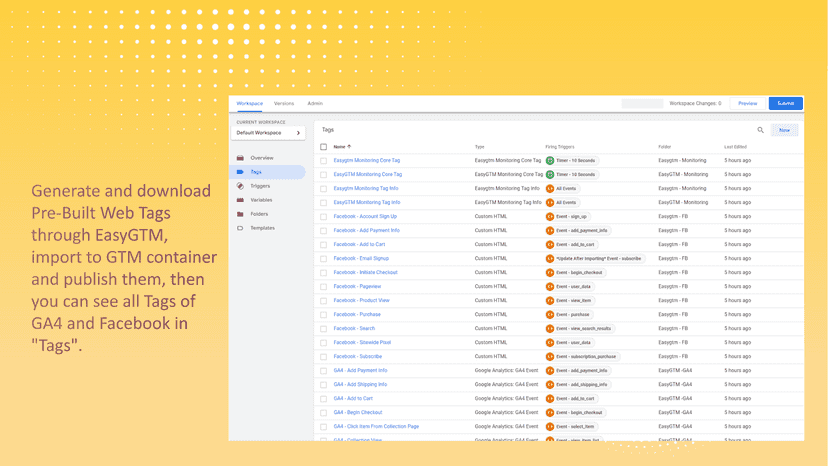Check the Facebook - Account Sign Up row
This screenshot has width=828, height=466.
point(324,217)
